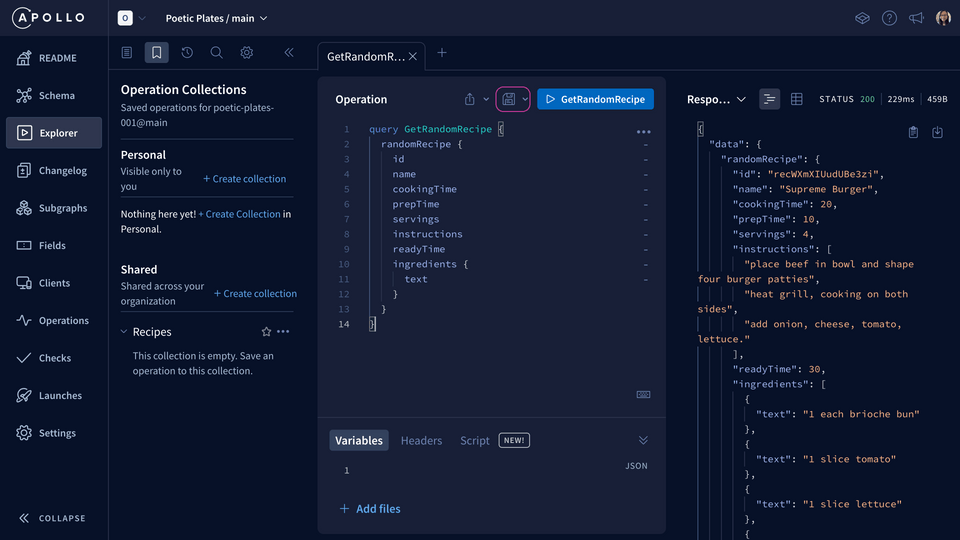Click Create collection under Personal
The height and width of the screenshot is (540, 960).
click(x=244, y=179)
